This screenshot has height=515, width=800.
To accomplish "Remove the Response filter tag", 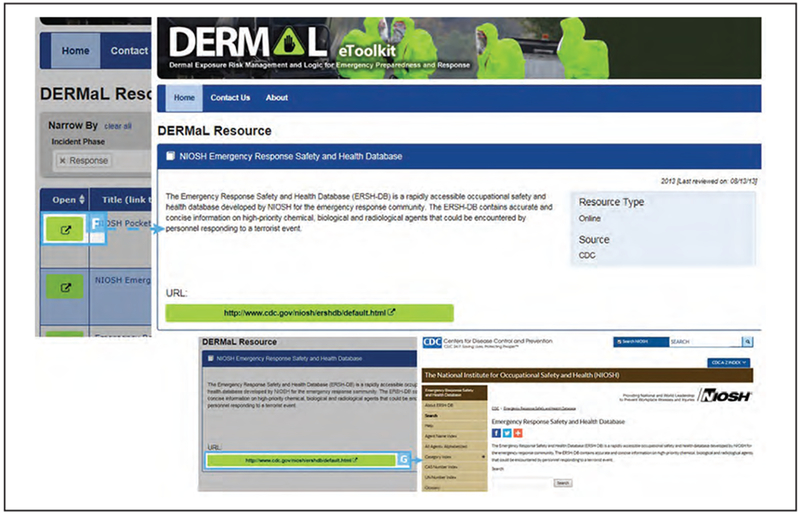I will click(x=62, y=161).
